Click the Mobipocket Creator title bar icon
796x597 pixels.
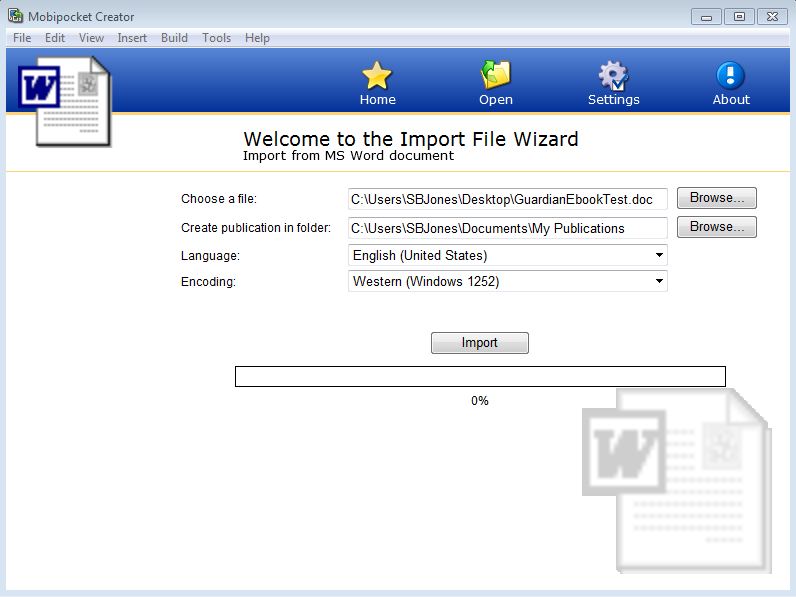pos(15,16)
